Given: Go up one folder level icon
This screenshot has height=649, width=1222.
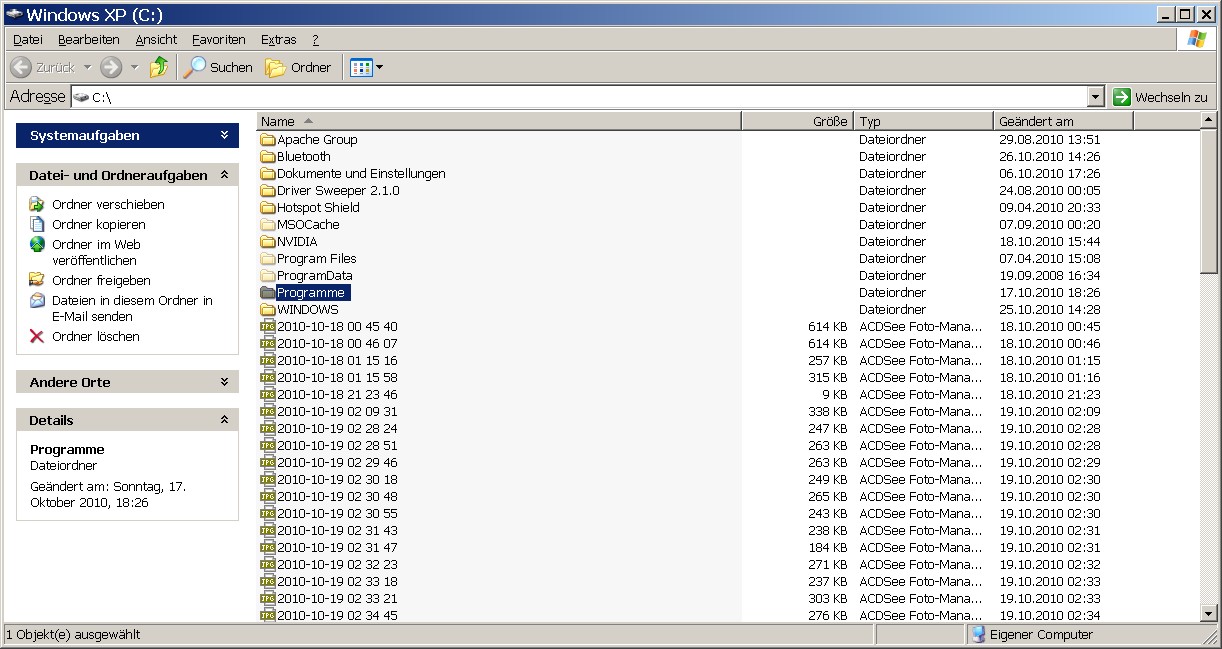Looking at the screenshot, I should point(159,67).
